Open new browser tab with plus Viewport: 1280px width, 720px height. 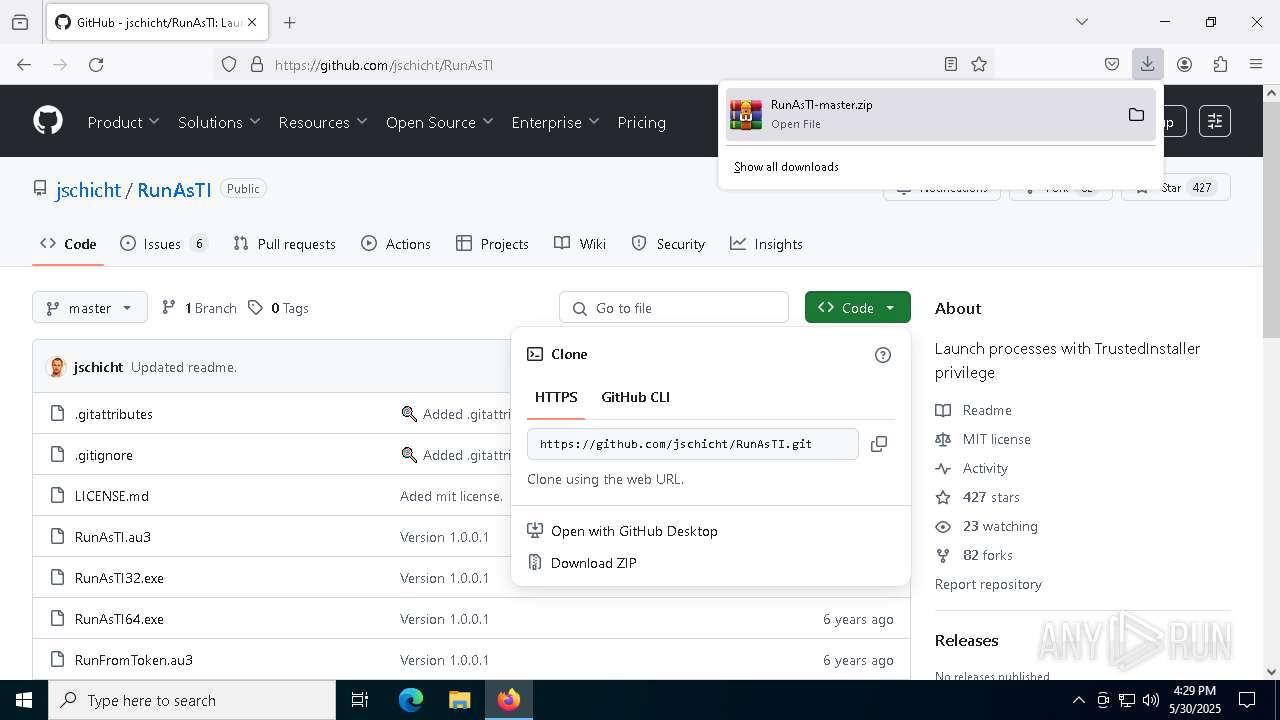pos(289,22)
